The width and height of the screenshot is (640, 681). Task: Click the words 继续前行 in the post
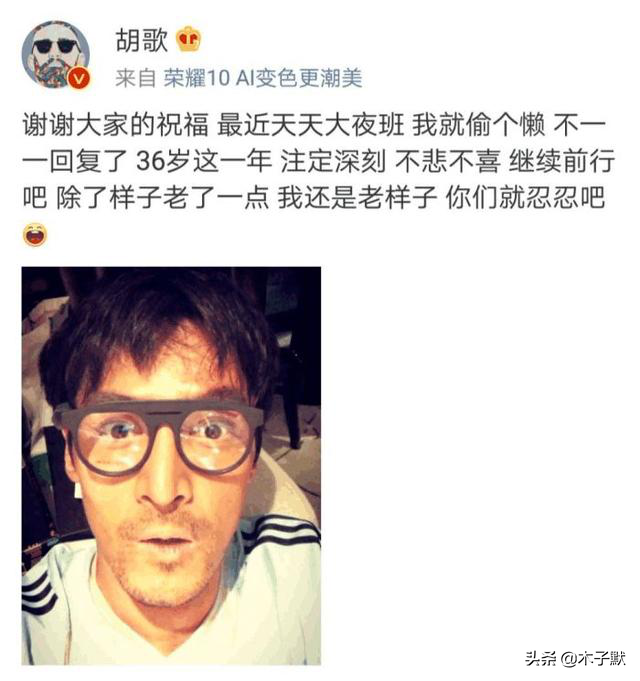click(562, 161)
